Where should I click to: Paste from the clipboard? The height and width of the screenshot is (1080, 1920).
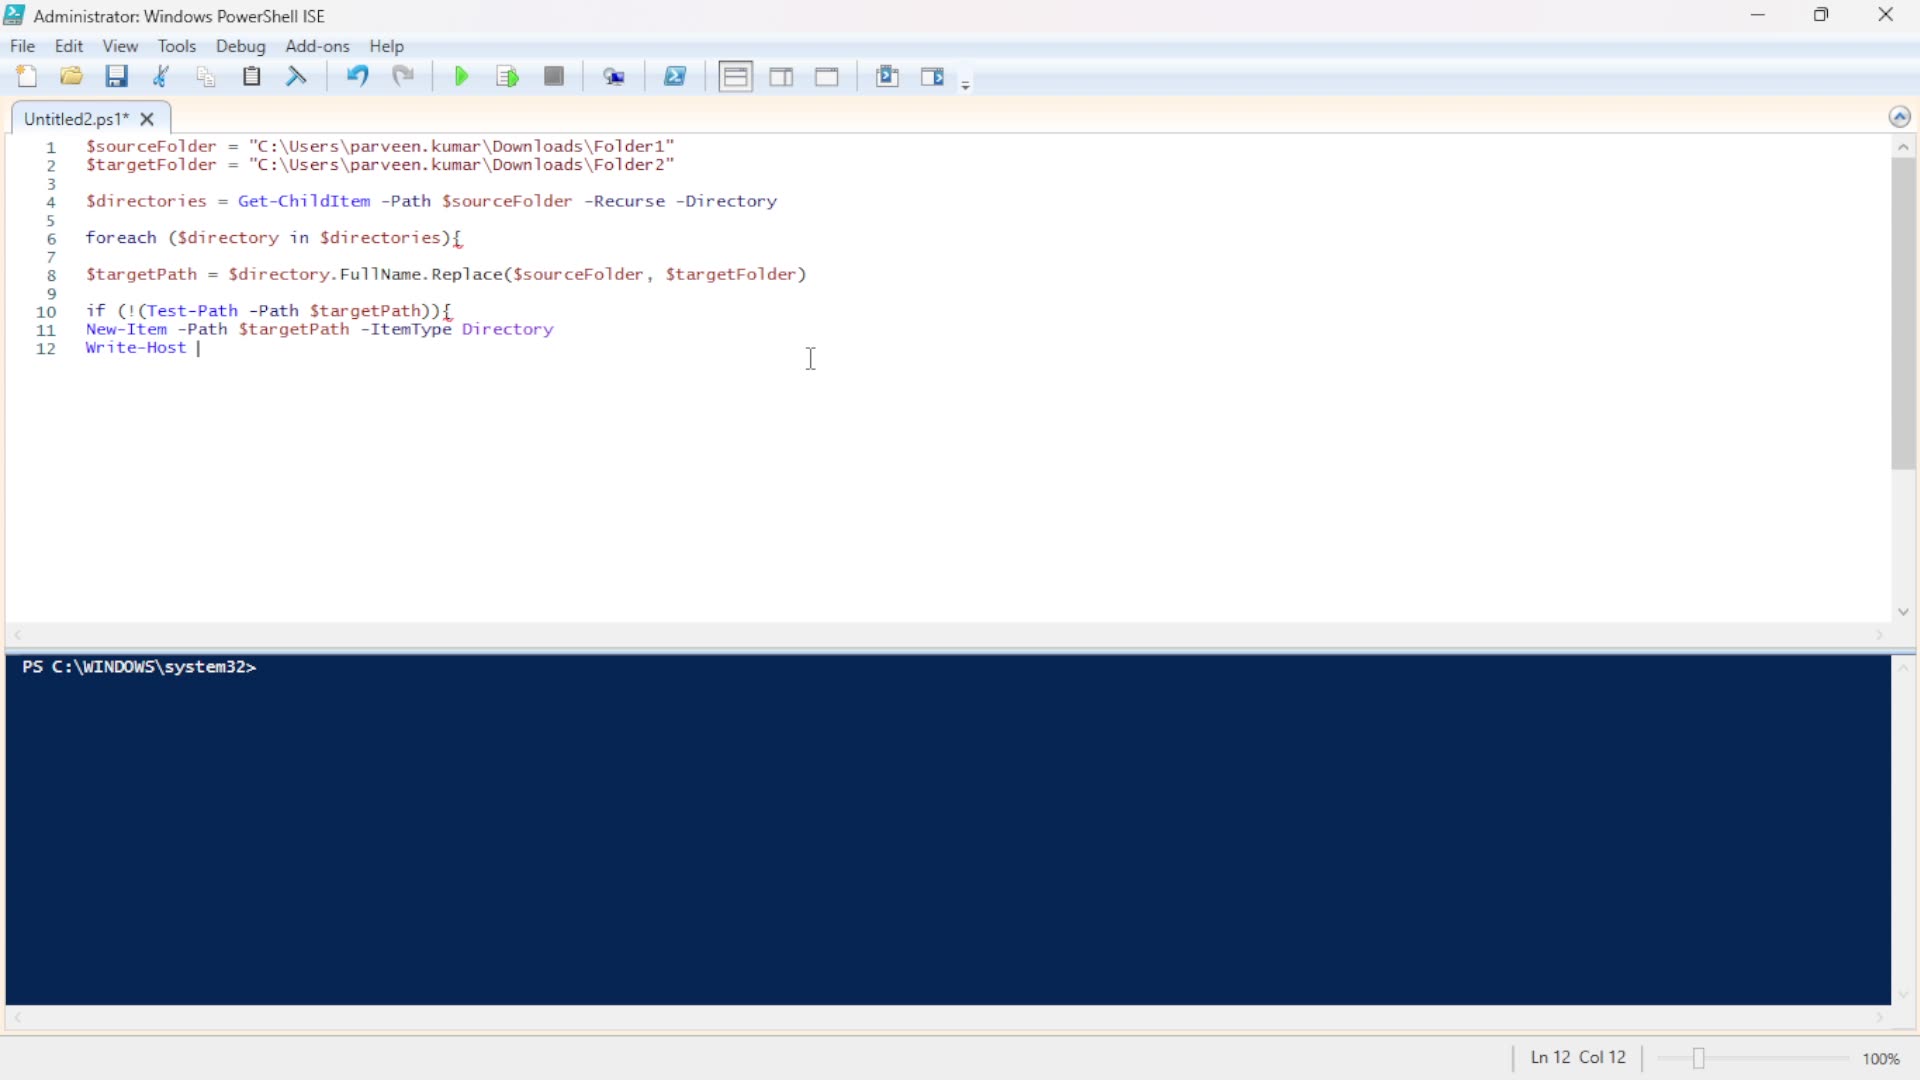pyautogui.click(x=251, y=76)
